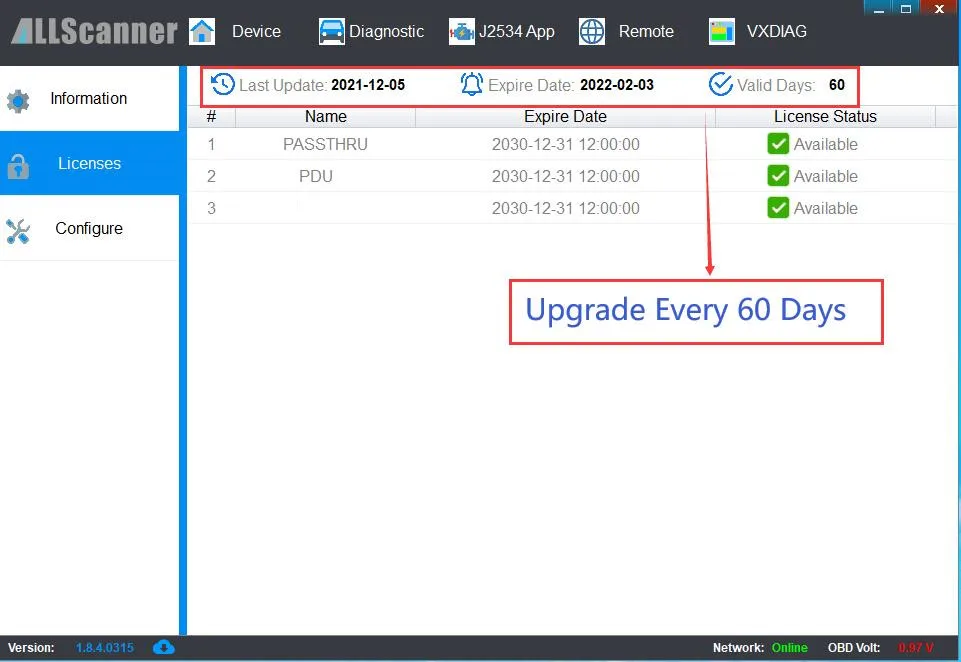Open the Diagnostic section
961x662 pixels.
386,31
